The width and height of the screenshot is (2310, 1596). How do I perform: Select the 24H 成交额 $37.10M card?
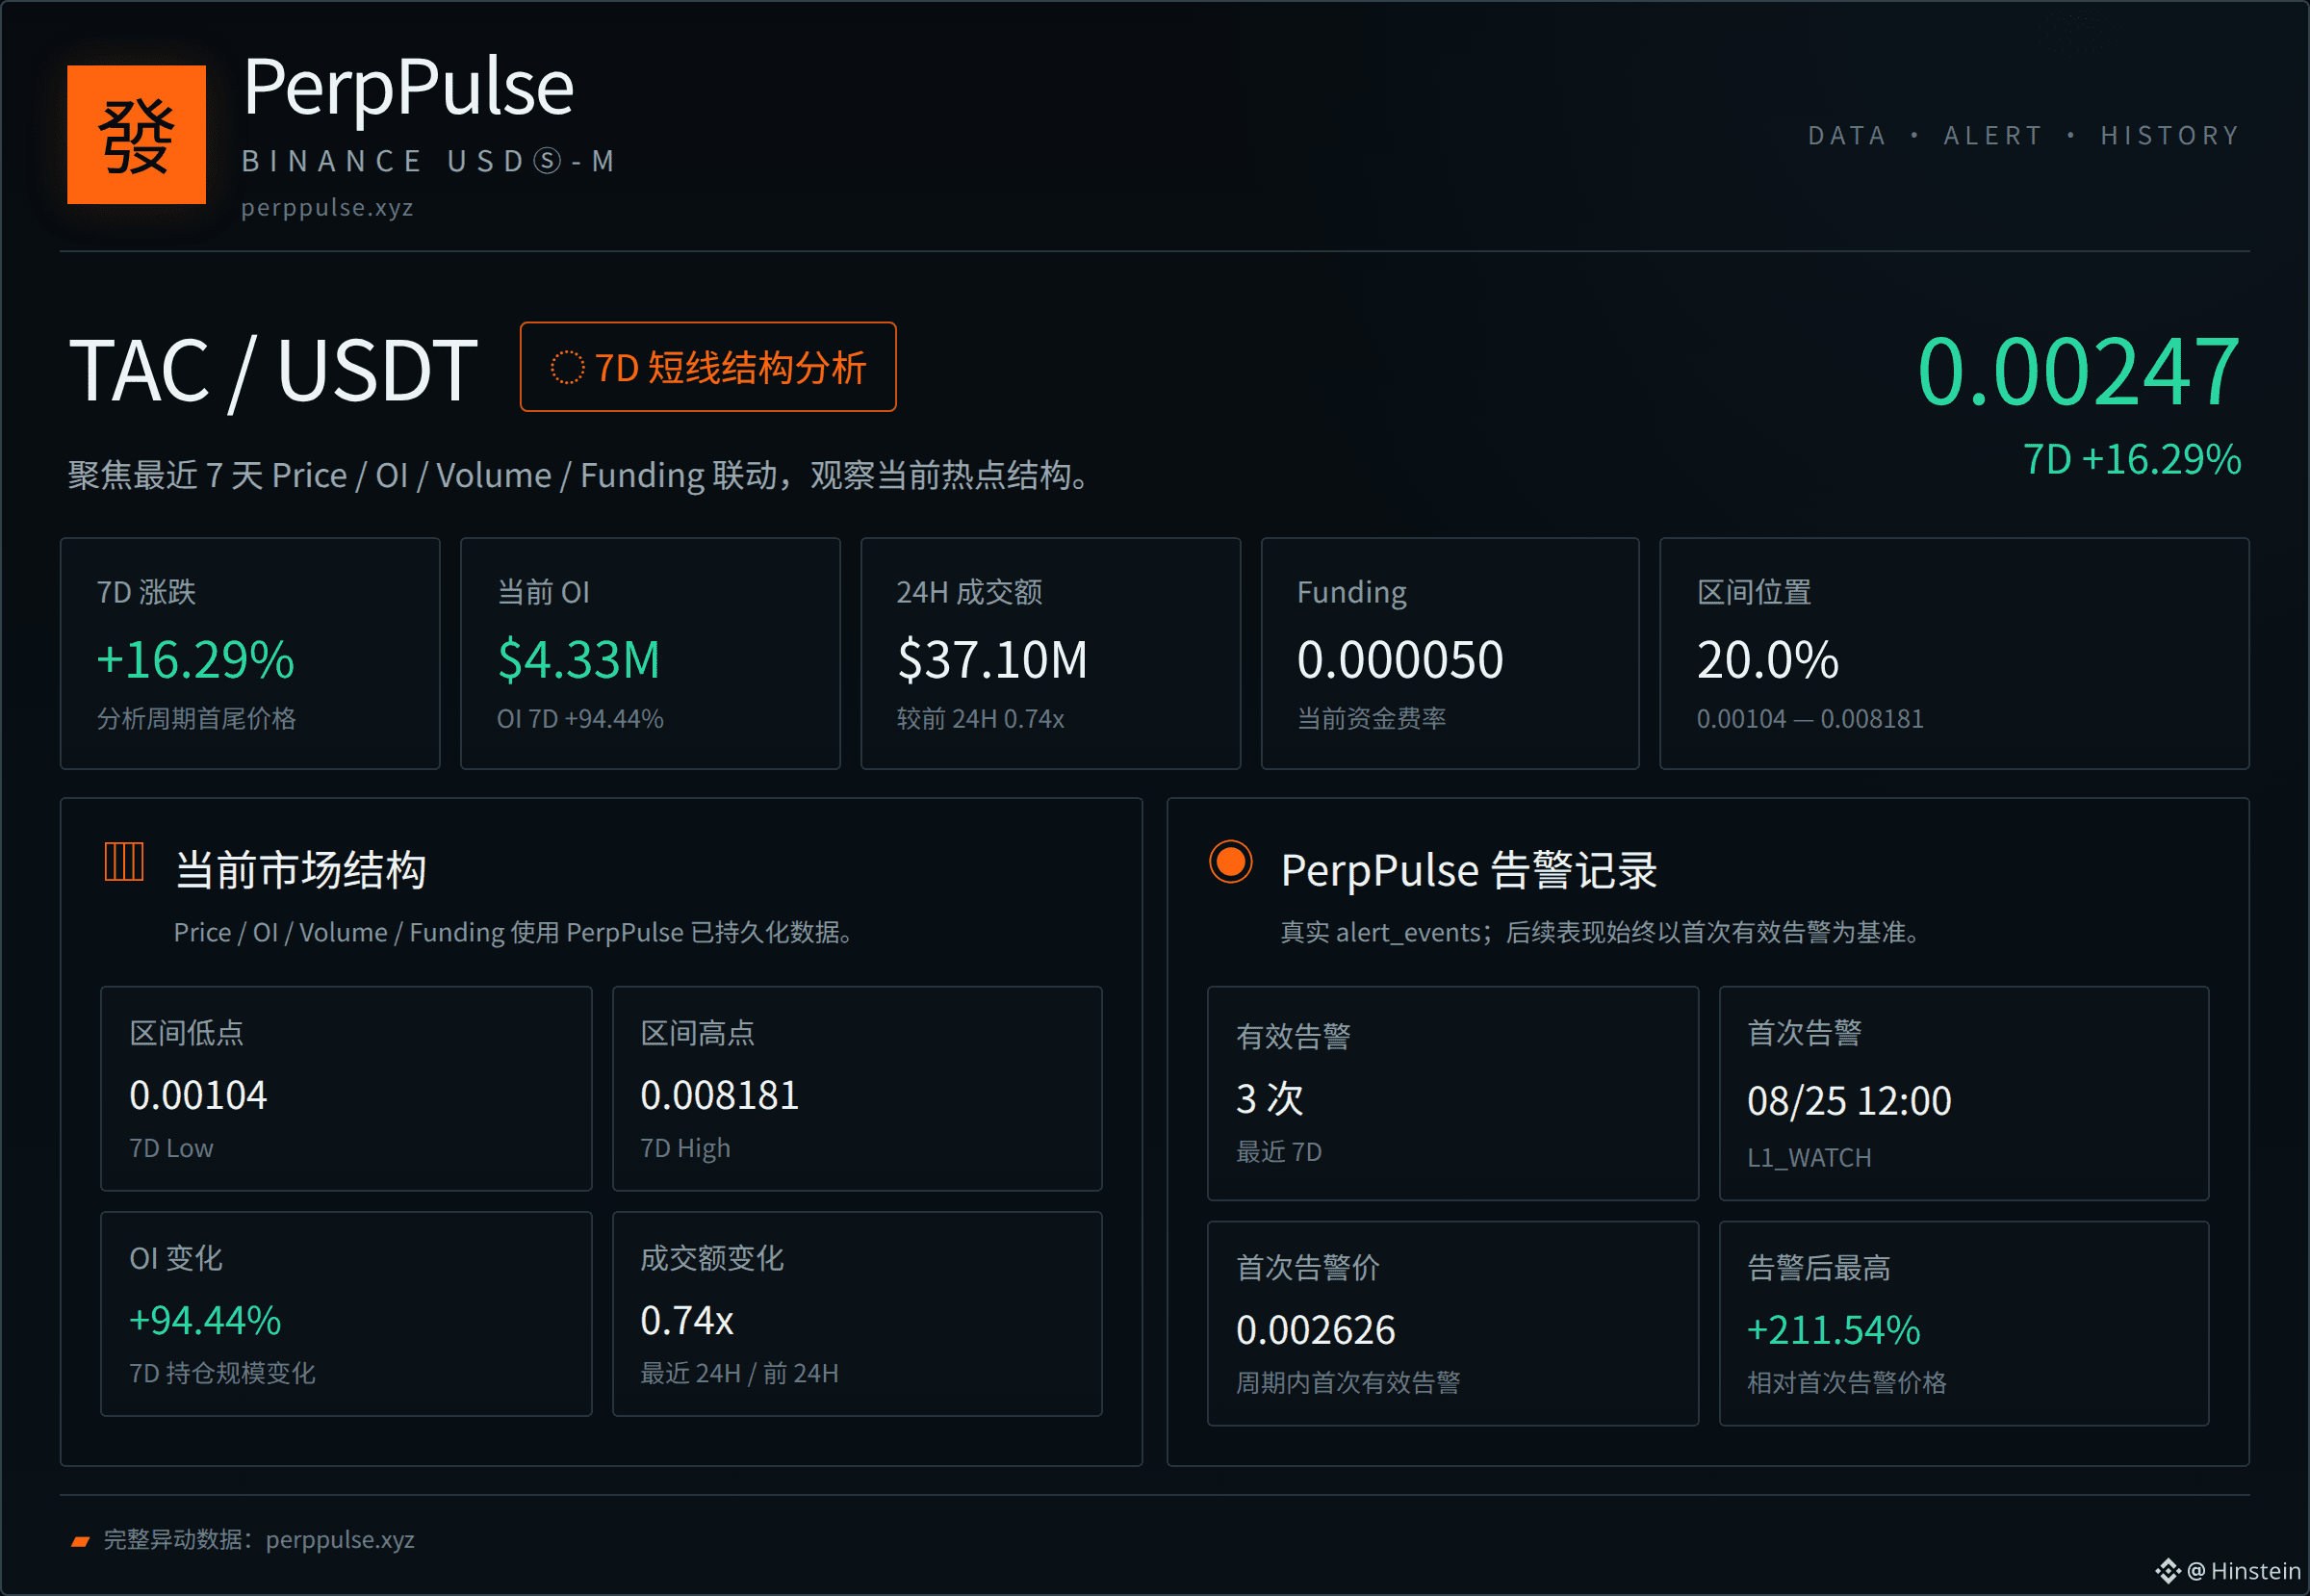(x=1050, y=653)
